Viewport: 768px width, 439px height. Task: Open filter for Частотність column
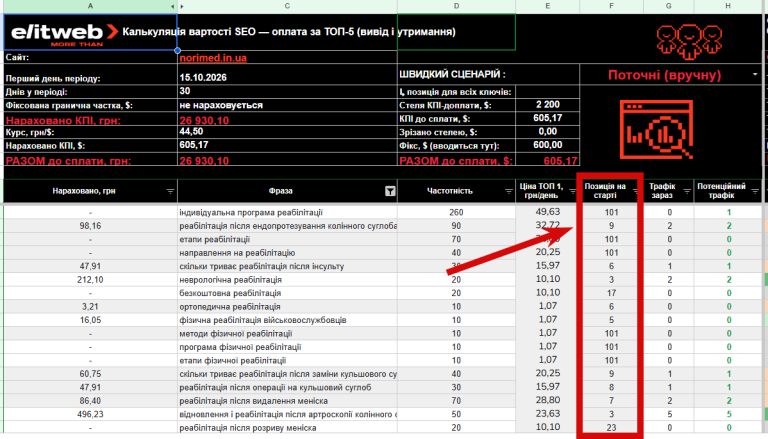pos(508,191)
